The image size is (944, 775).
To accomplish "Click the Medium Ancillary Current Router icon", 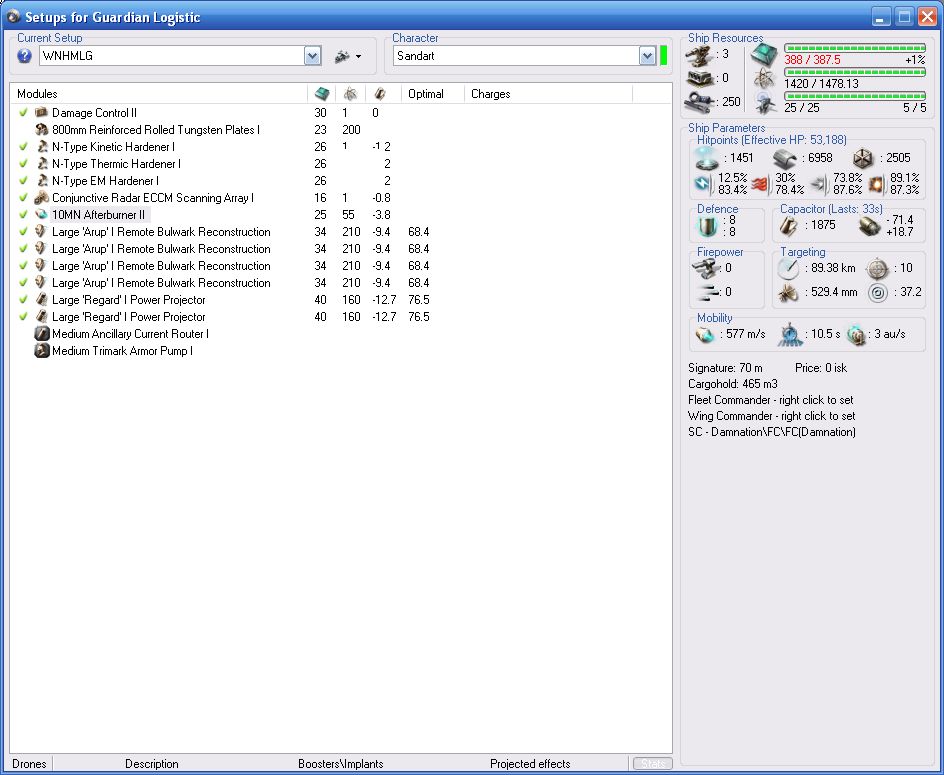I will [41, 334].
